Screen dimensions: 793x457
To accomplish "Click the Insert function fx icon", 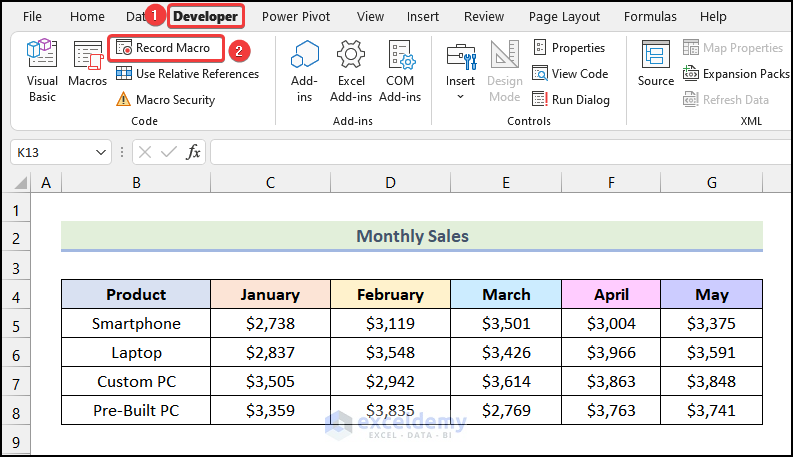I will point(194,152).
